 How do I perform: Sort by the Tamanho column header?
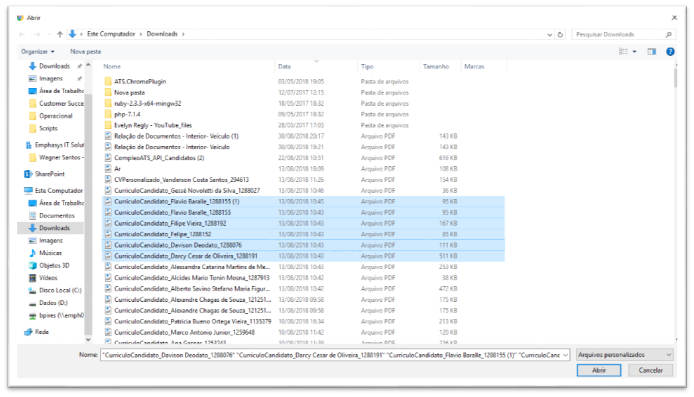436,66
